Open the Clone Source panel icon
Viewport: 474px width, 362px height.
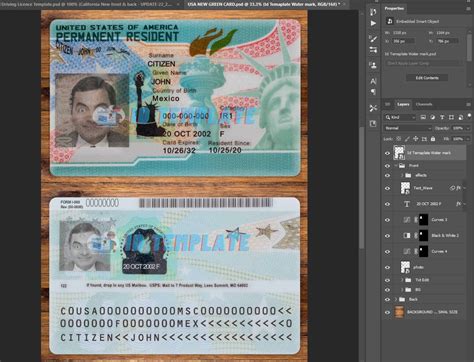coord(373,65)
